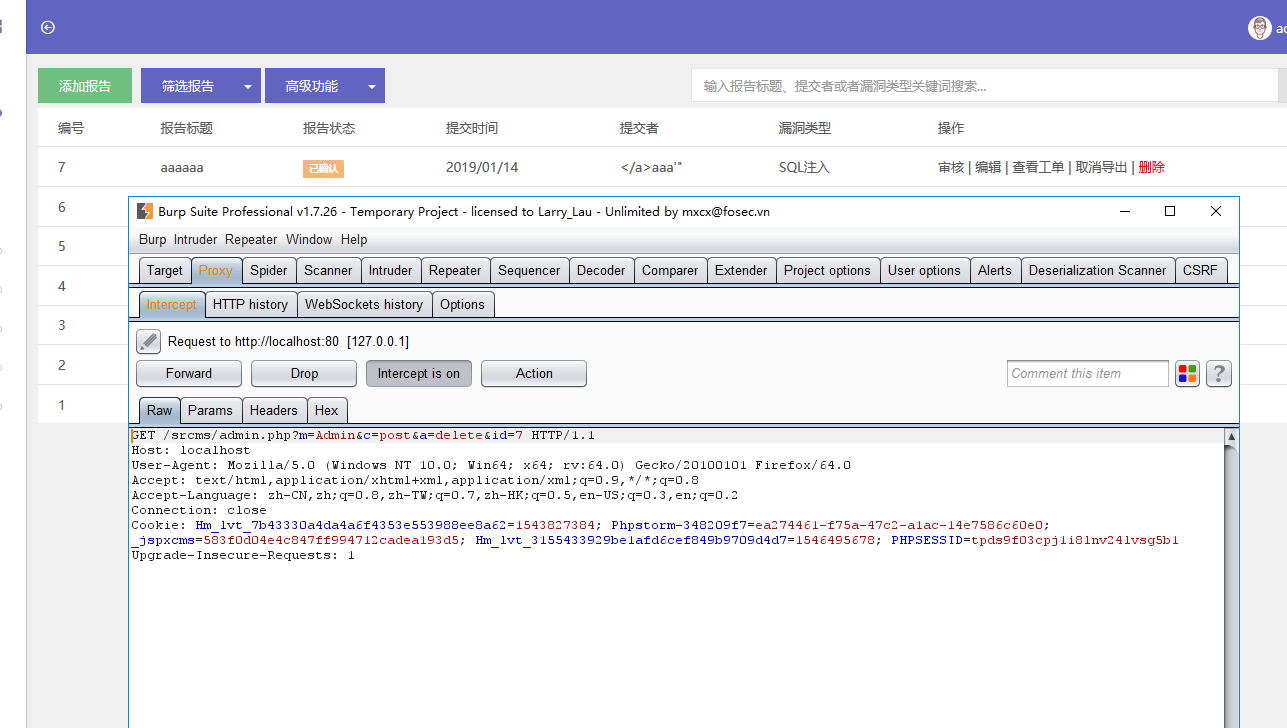Select the Extender tab
The image size is (1287, 728).
(741, 270)
